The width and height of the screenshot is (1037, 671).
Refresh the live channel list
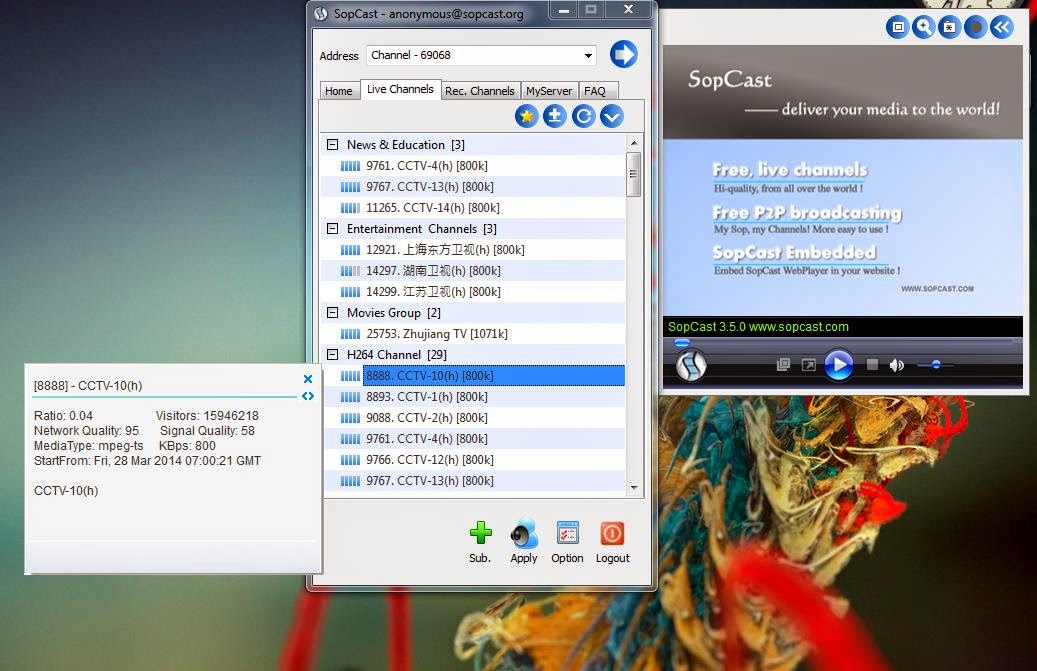coord(583,117)
